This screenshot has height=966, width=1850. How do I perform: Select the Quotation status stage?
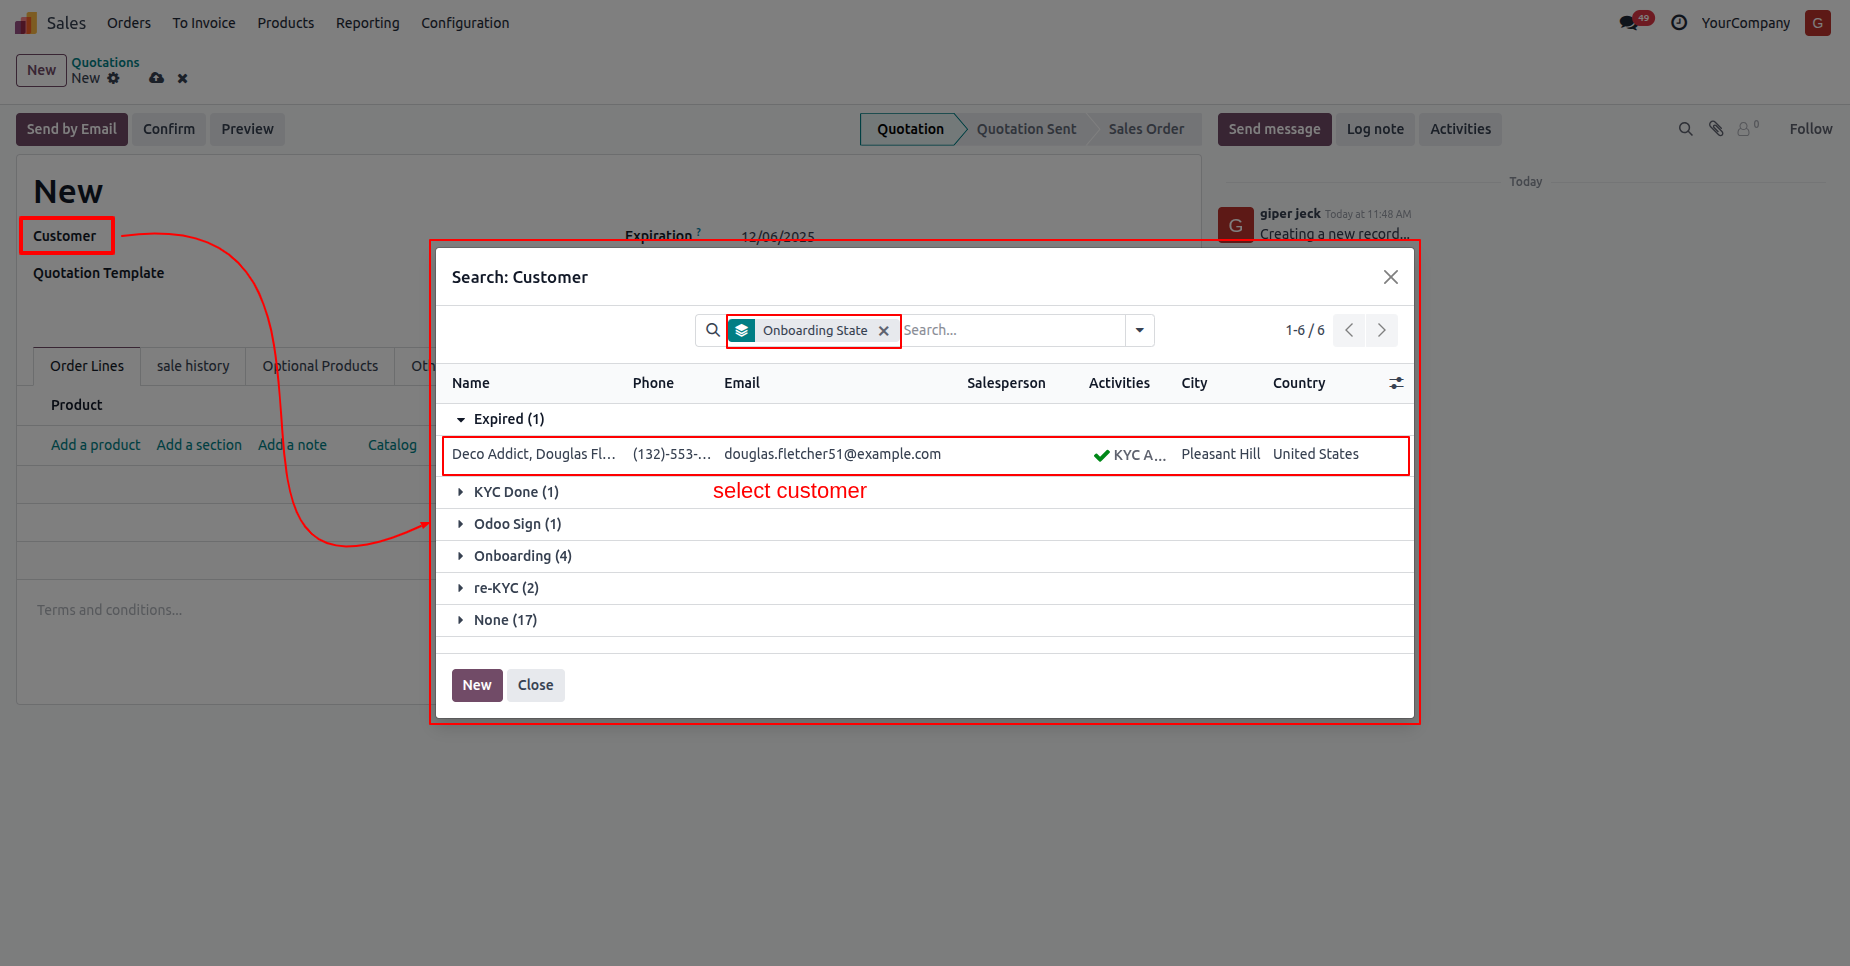tap(910, 129)
